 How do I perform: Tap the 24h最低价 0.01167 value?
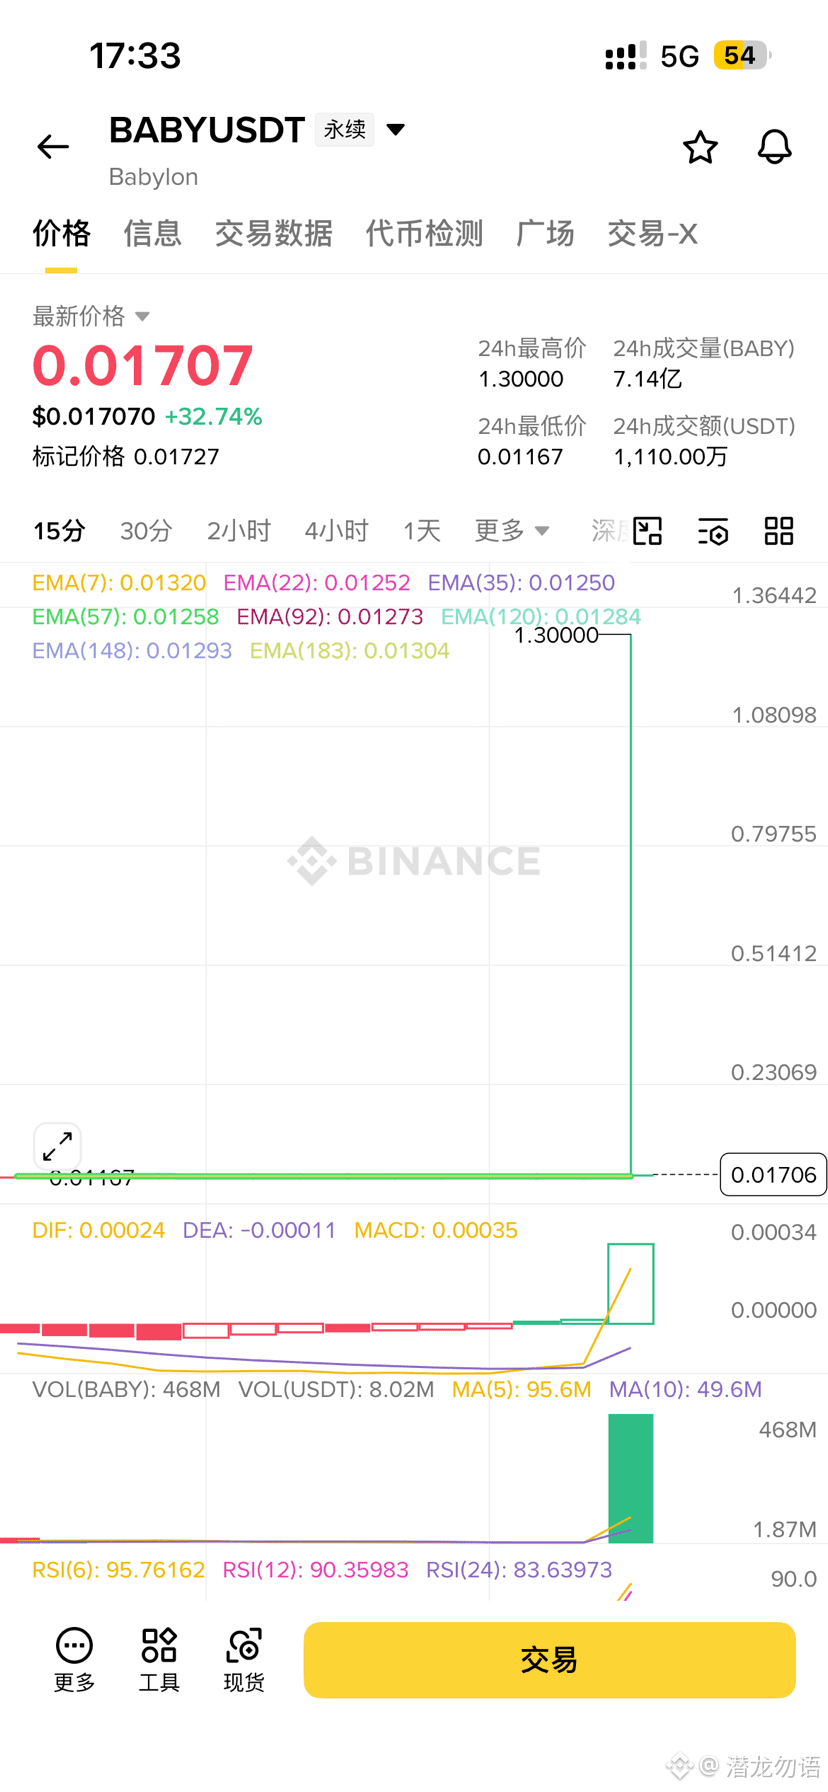[x=520, y=457]
